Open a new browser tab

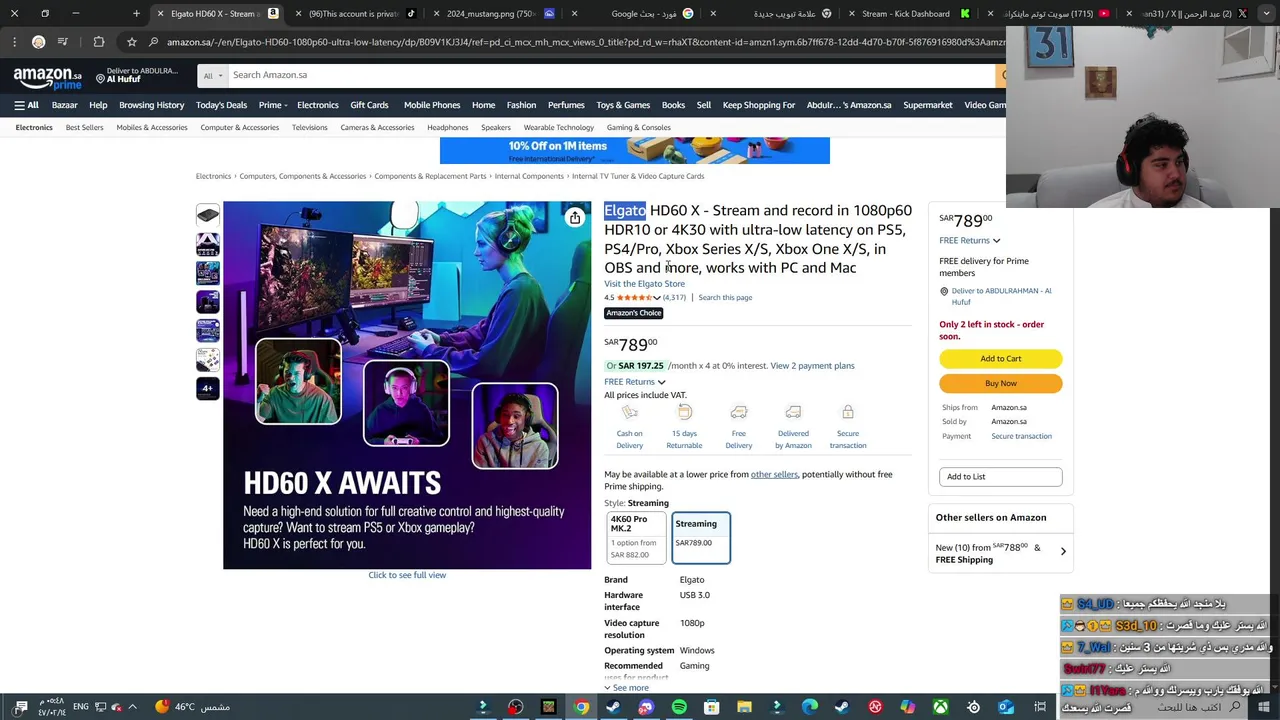tap(136, 14)
